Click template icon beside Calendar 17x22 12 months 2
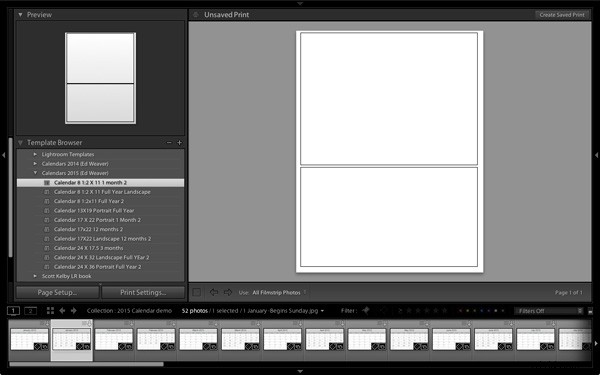The image size is (600, 375). click(47, 230)
